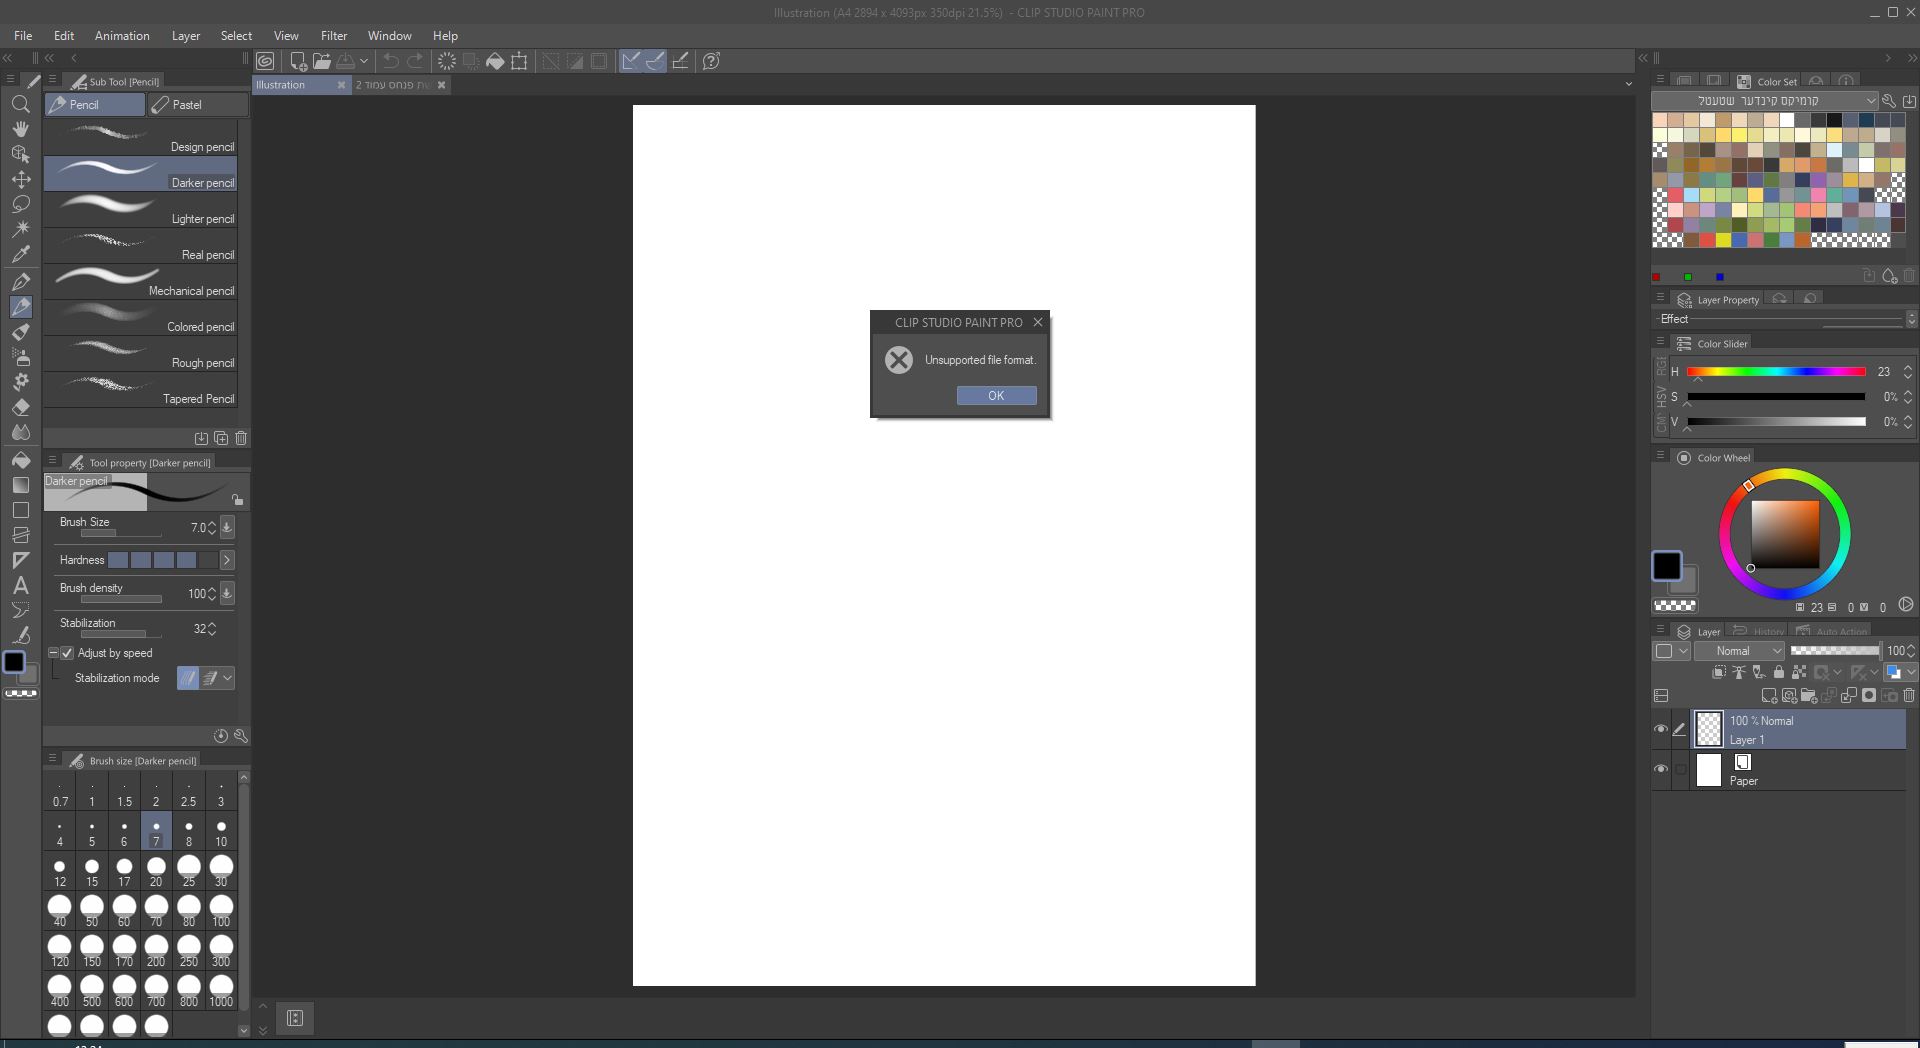Create a new layer folder

tap(1808, 695)
